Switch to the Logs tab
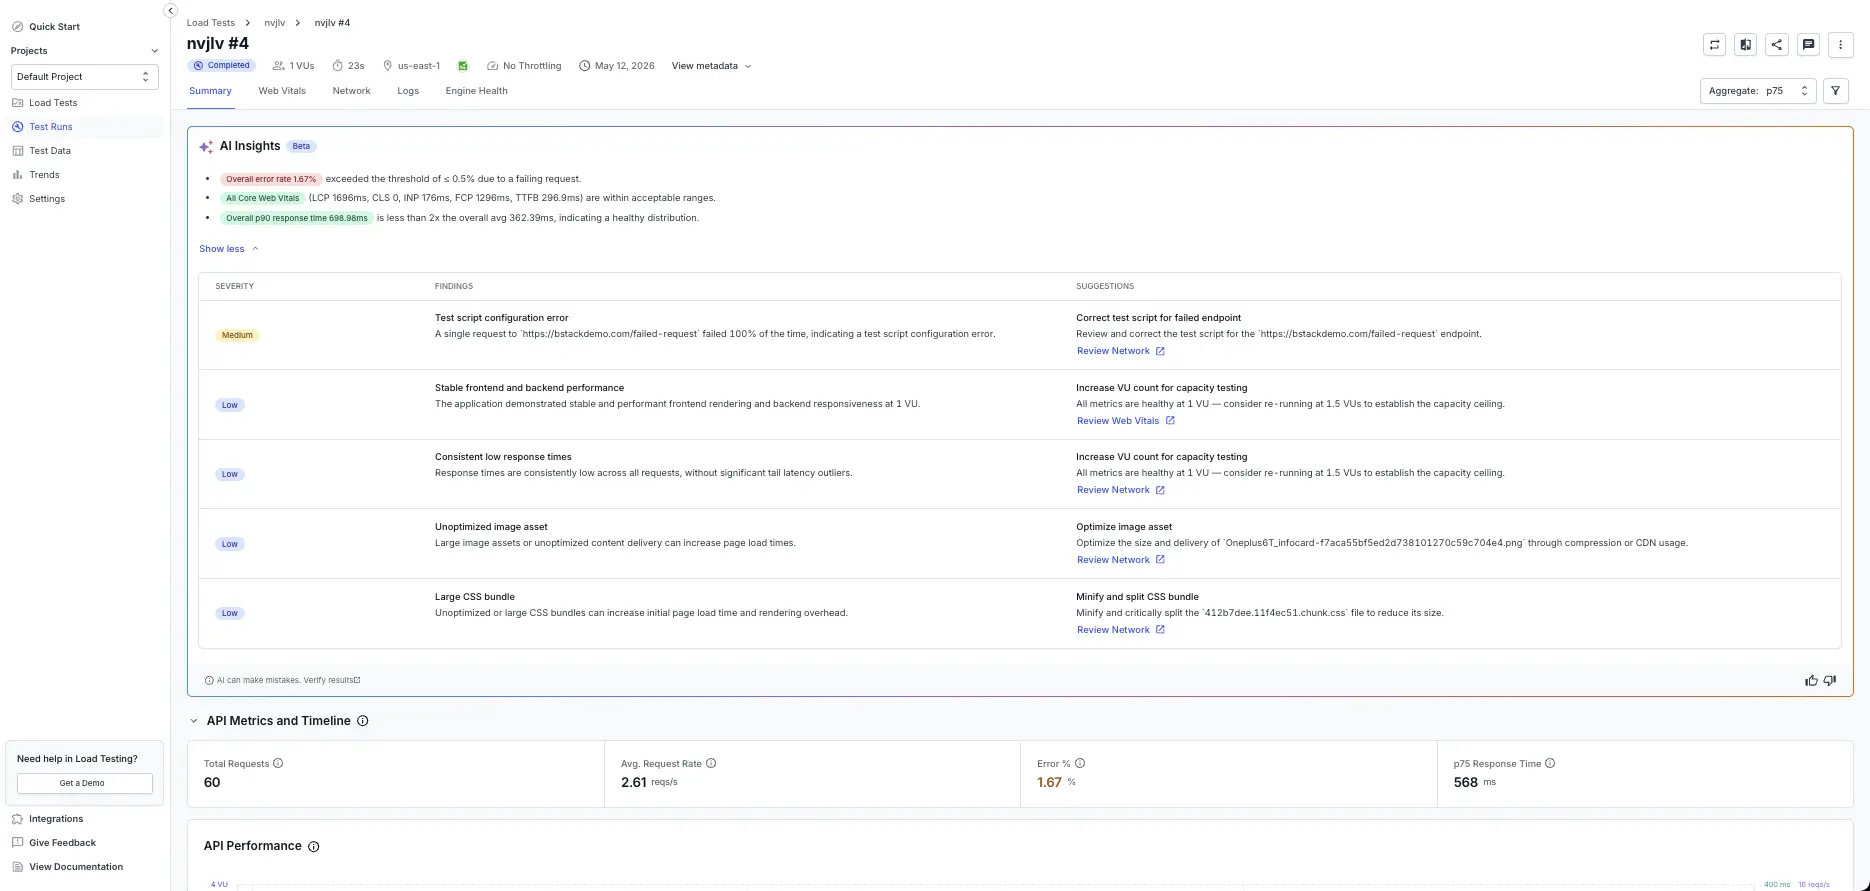 point(408,91)
